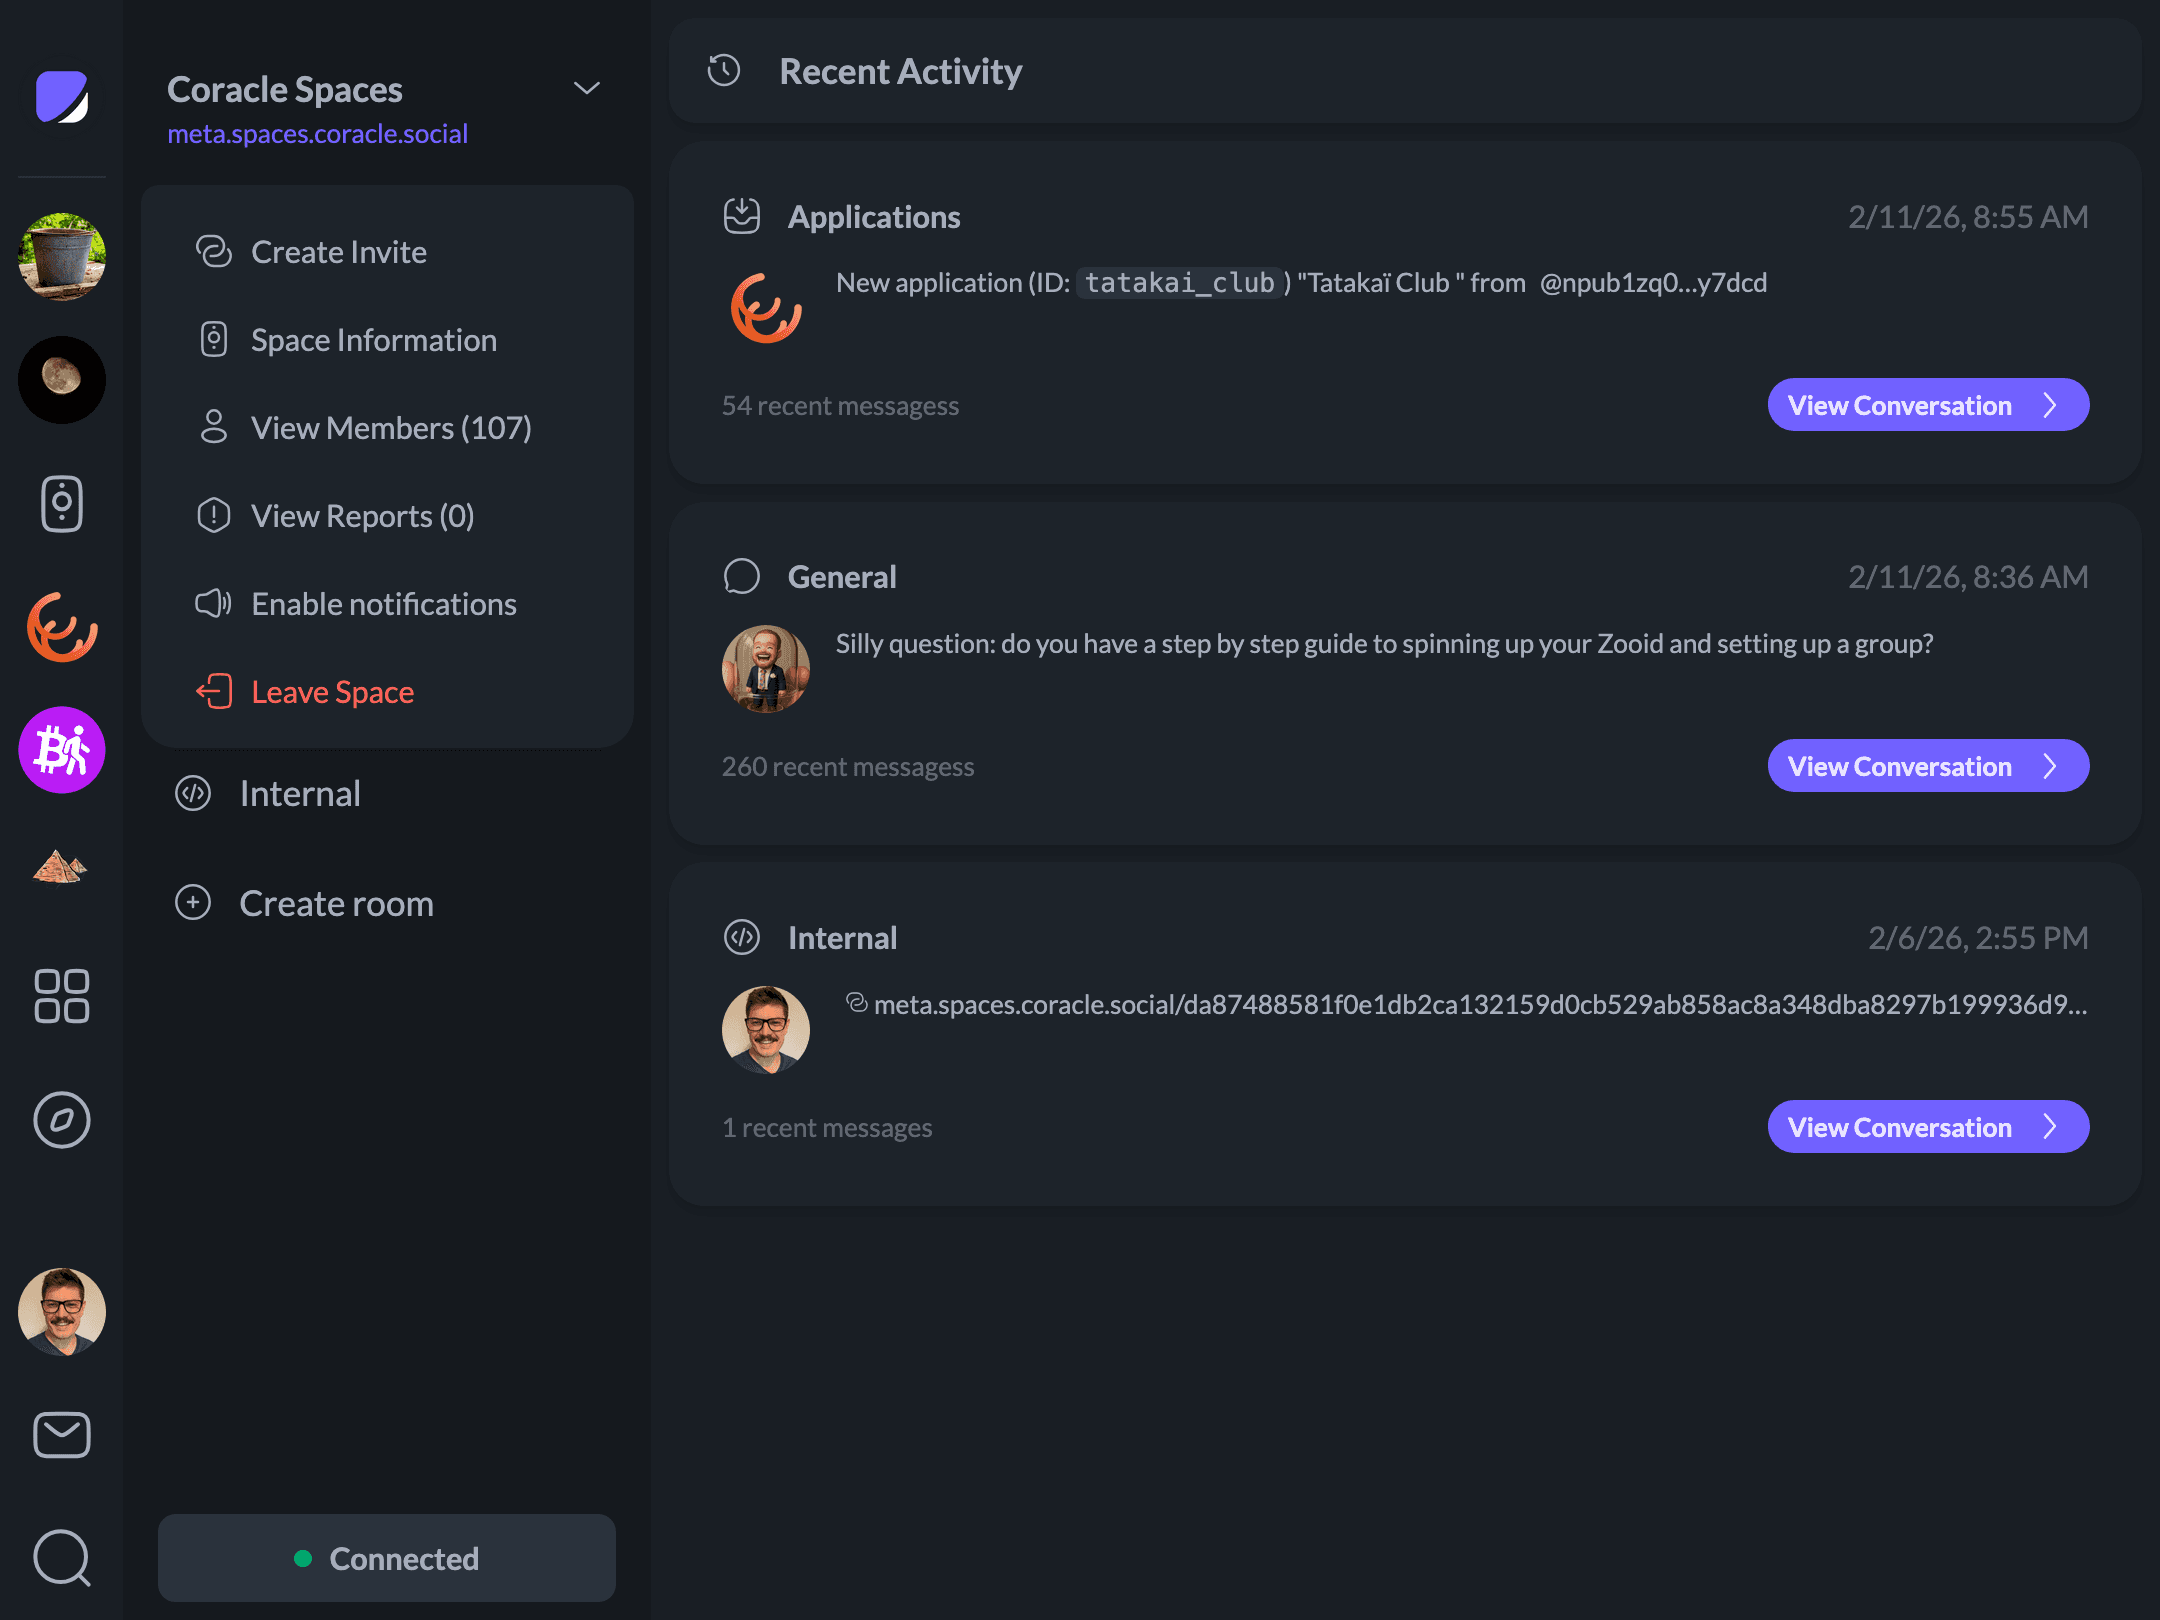Image resolution: width=2160 pixels, height=1620 pixels.
Task: Open the envelope messages icon
Action: click(62, 1435)
